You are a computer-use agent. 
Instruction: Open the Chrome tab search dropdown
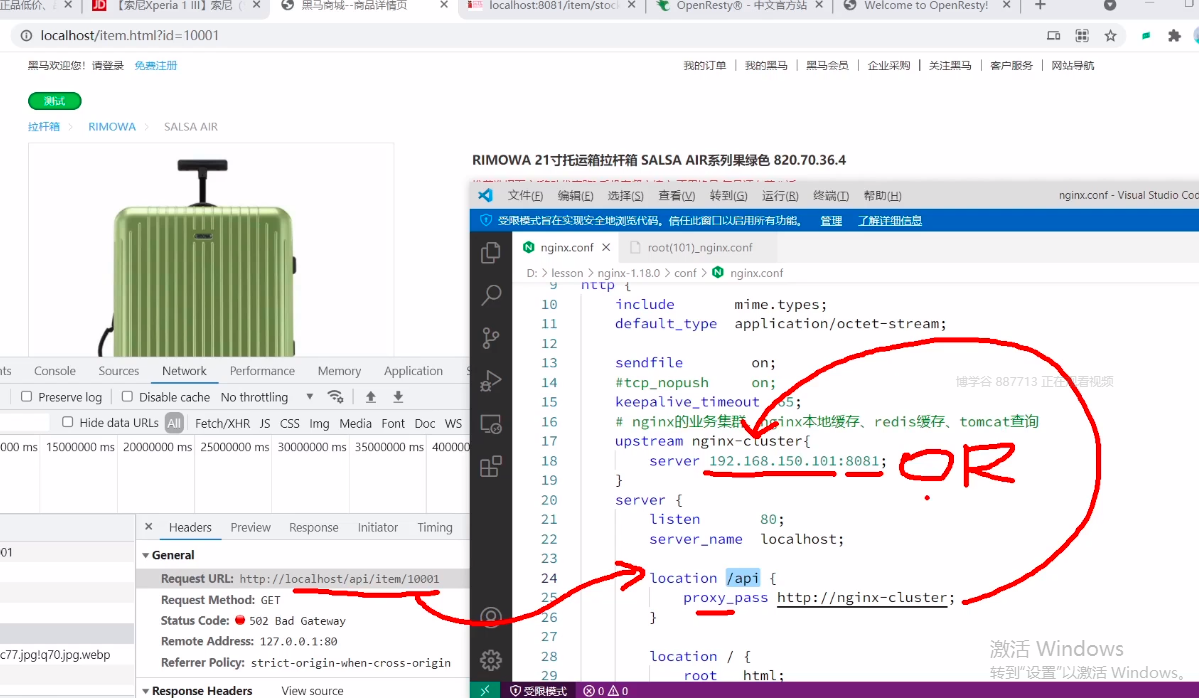point(1110,5)
